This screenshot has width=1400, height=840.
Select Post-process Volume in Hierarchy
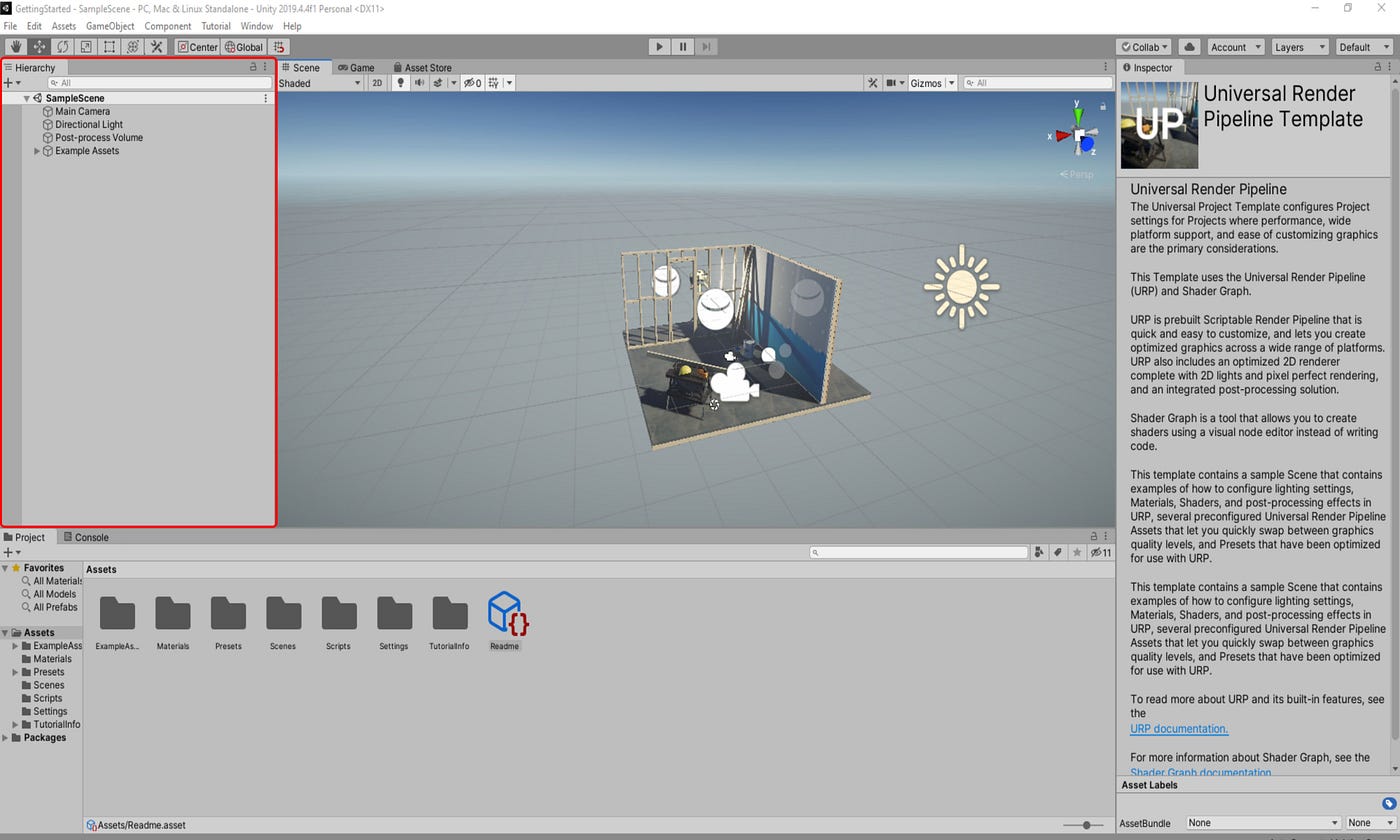click(x=99, y=138)
